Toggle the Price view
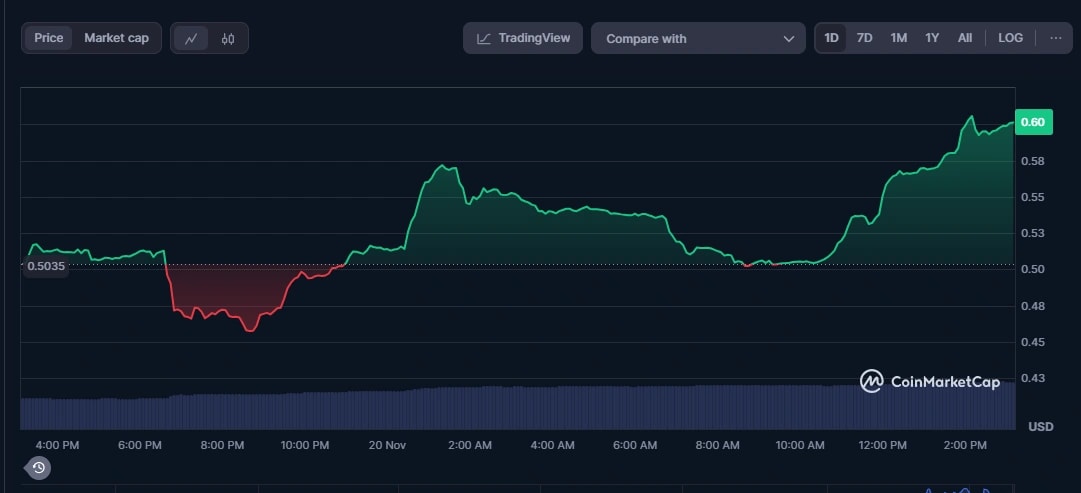Image resolution: width=1081 pixels, height=493 pixels. click(49, 38)
